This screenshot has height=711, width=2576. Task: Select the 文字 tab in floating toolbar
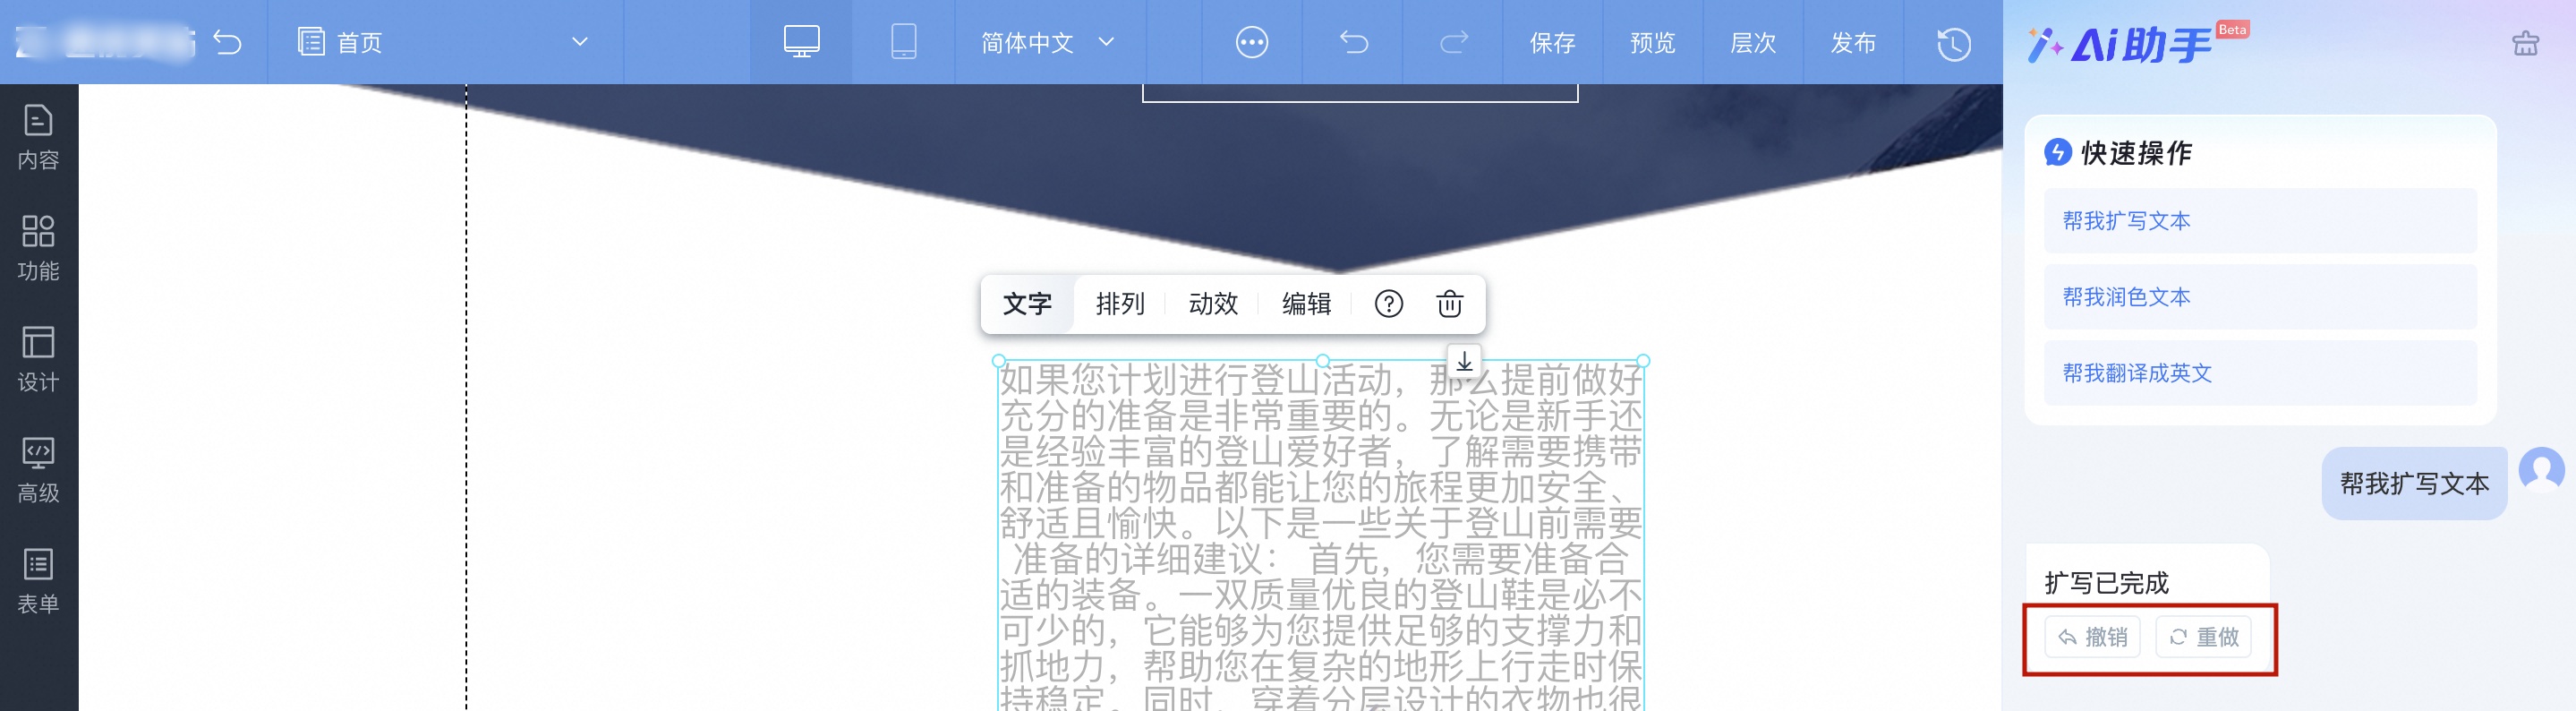[1027, 304]
